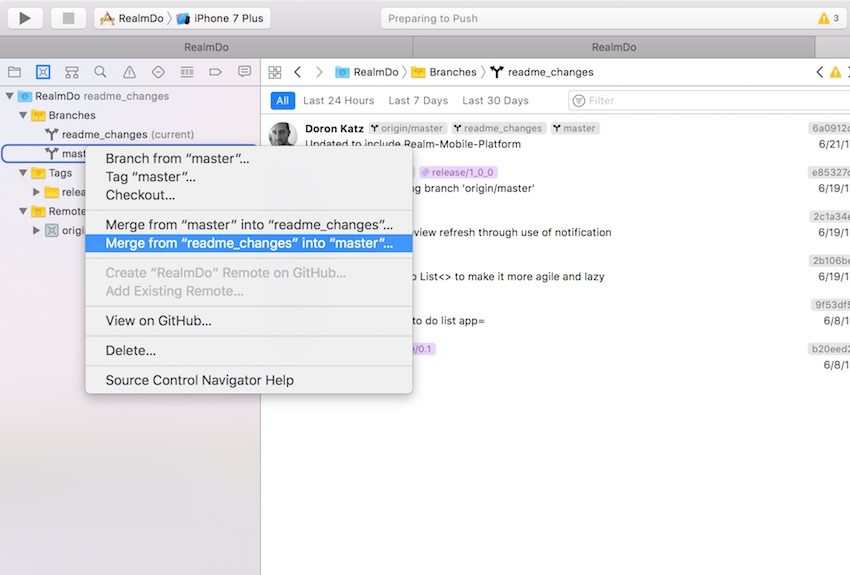This screenshot has width=850, height=575.
Task: Click Doron Katz avatar thumbnail
Action: click(283, 134)
